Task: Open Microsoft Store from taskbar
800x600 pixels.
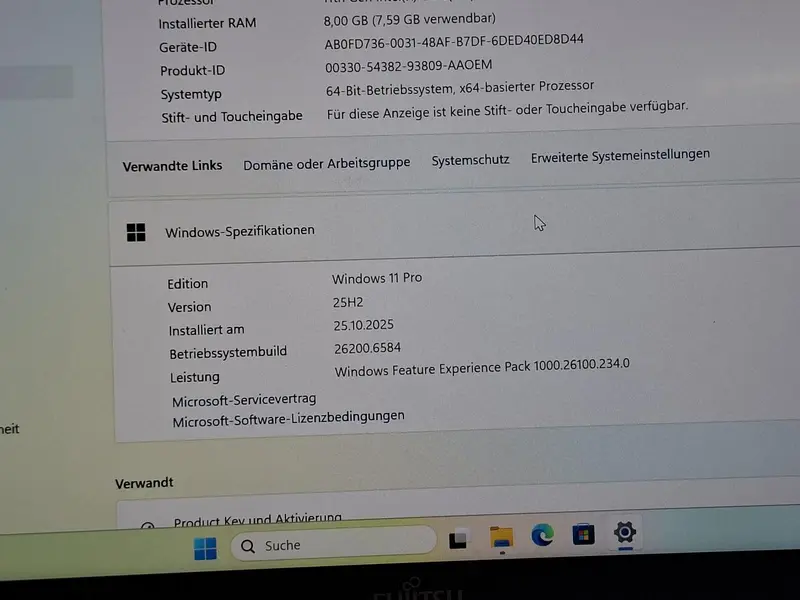Action: tap(583, 534)
